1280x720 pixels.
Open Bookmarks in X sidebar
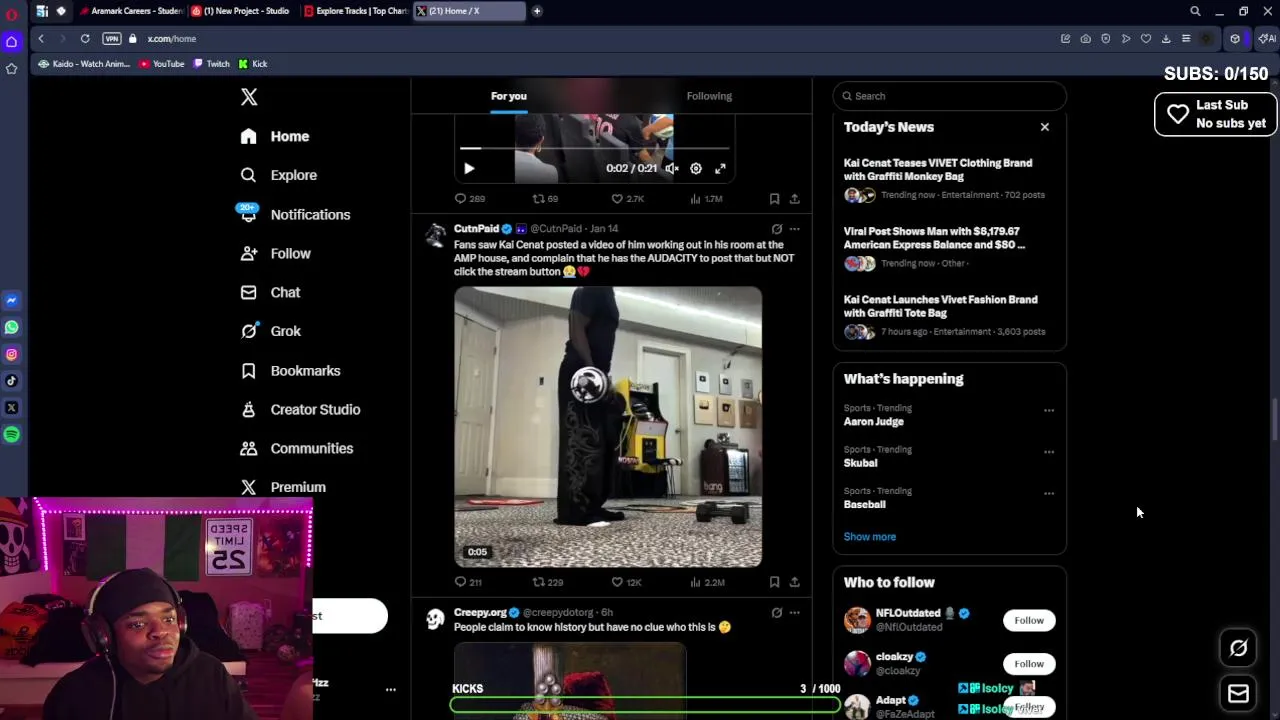coord(291,370)
